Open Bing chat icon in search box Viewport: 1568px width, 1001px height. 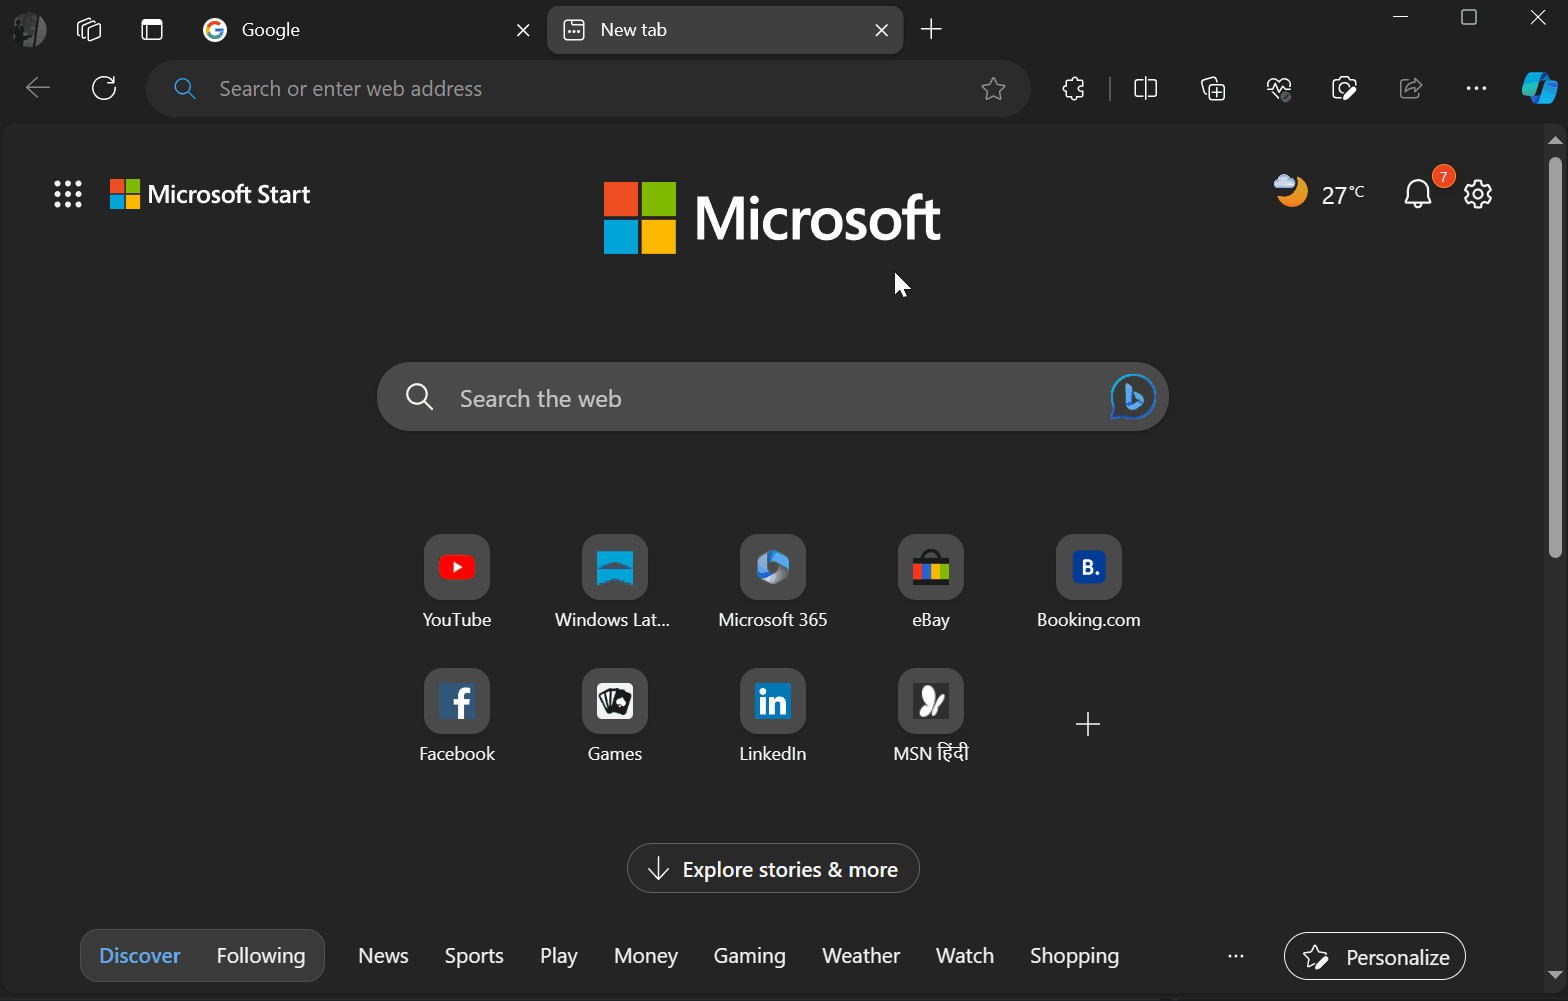(1133, 397)
